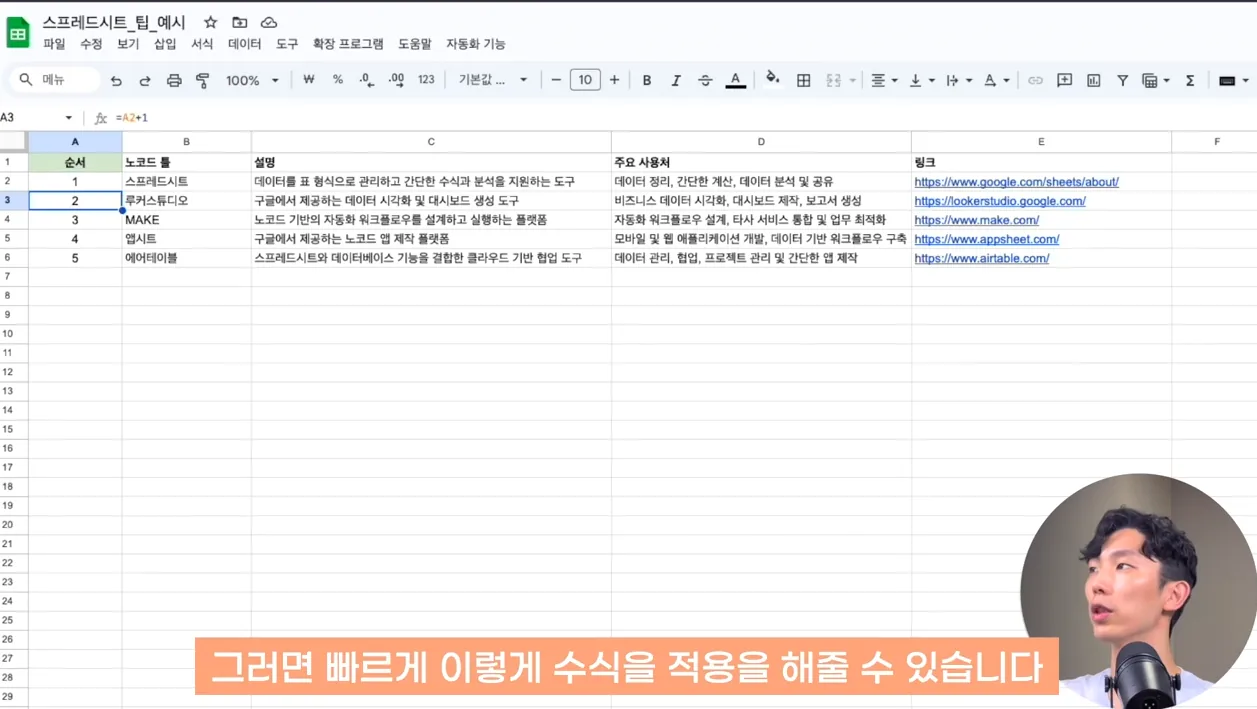Open the 123 number format menu
The image size is (1257, 709).
426,80
